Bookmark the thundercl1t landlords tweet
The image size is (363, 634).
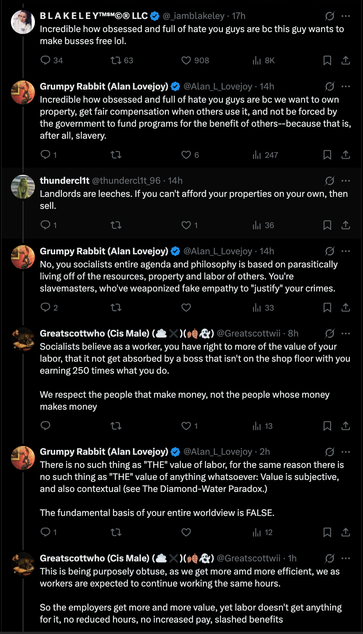(327, 225)
